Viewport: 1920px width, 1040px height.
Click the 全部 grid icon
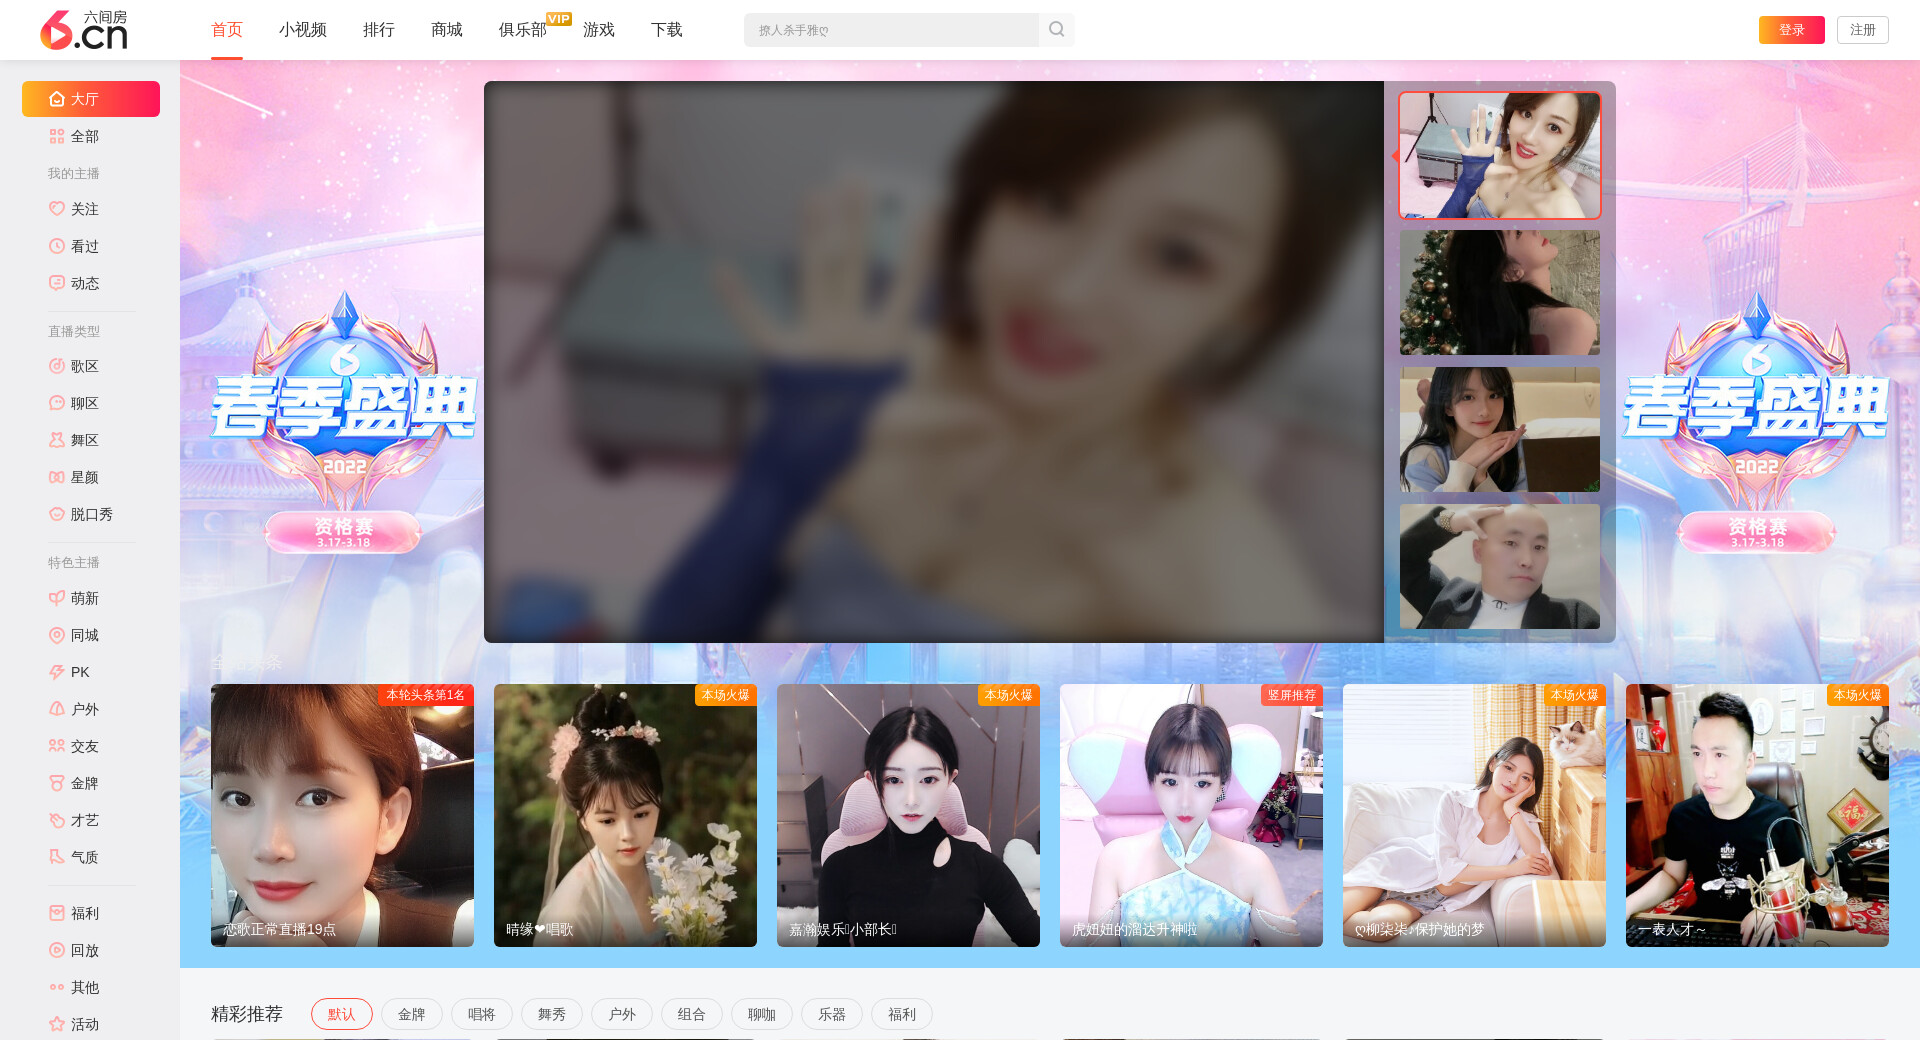57,136
